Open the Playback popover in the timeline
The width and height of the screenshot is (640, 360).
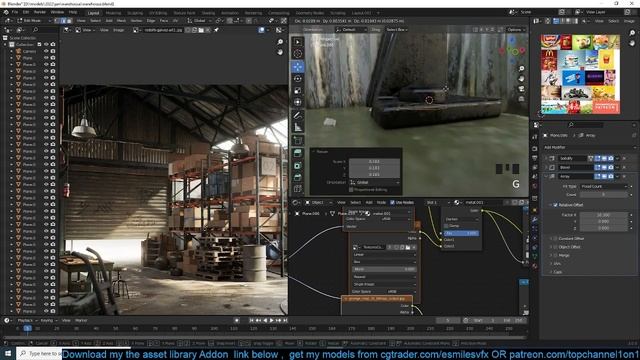[27, 320]
